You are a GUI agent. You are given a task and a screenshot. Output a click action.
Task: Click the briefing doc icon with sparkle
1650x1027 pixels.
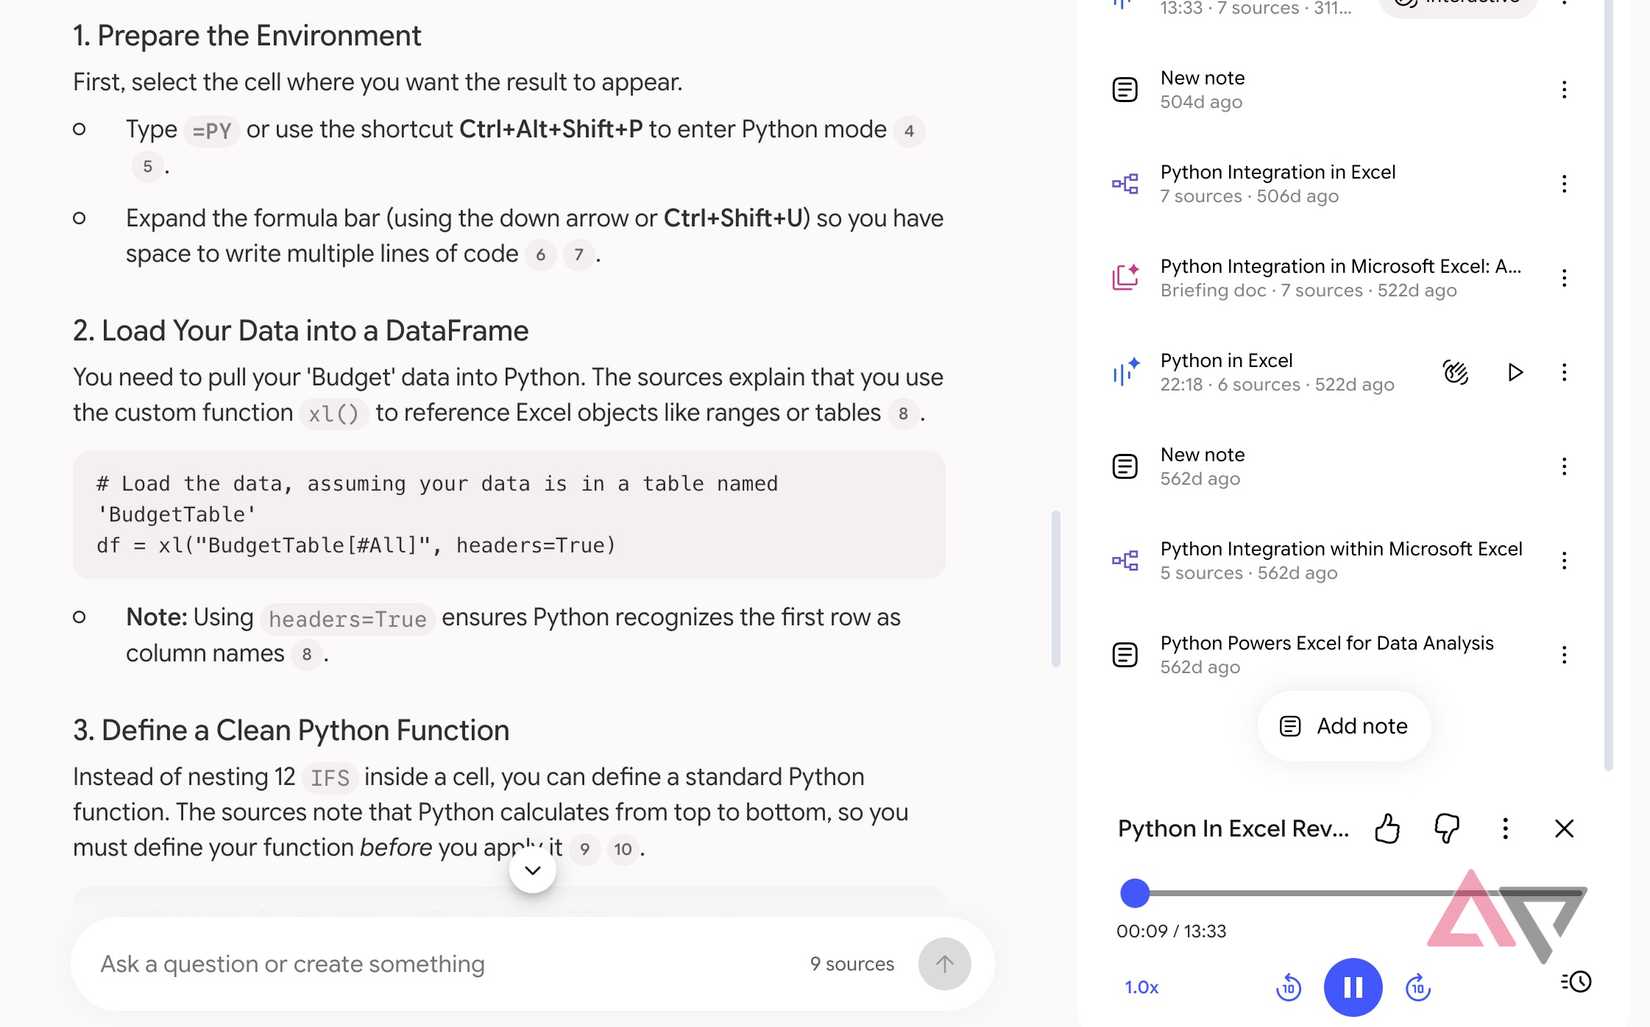click(x=1125, y=278)
